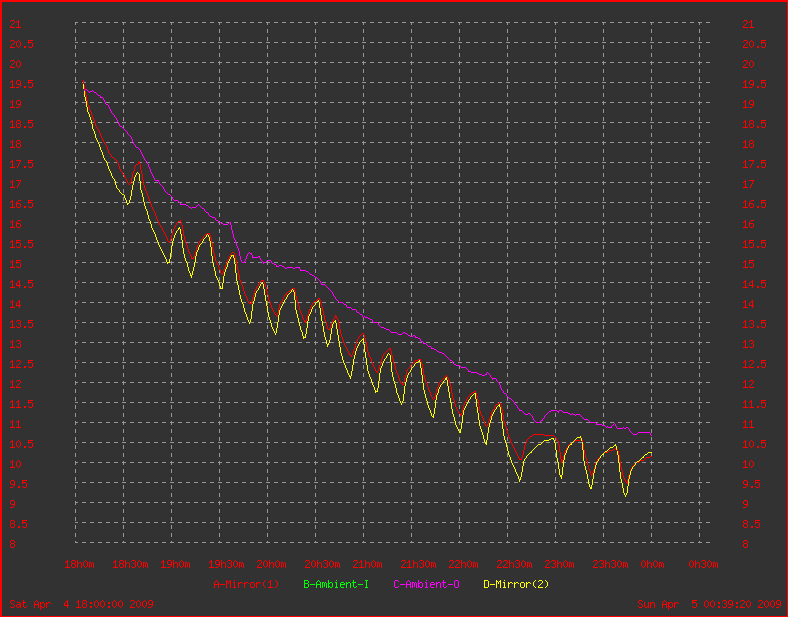
Task: Select the 22h0m time axis label
Action: [463, 564]
